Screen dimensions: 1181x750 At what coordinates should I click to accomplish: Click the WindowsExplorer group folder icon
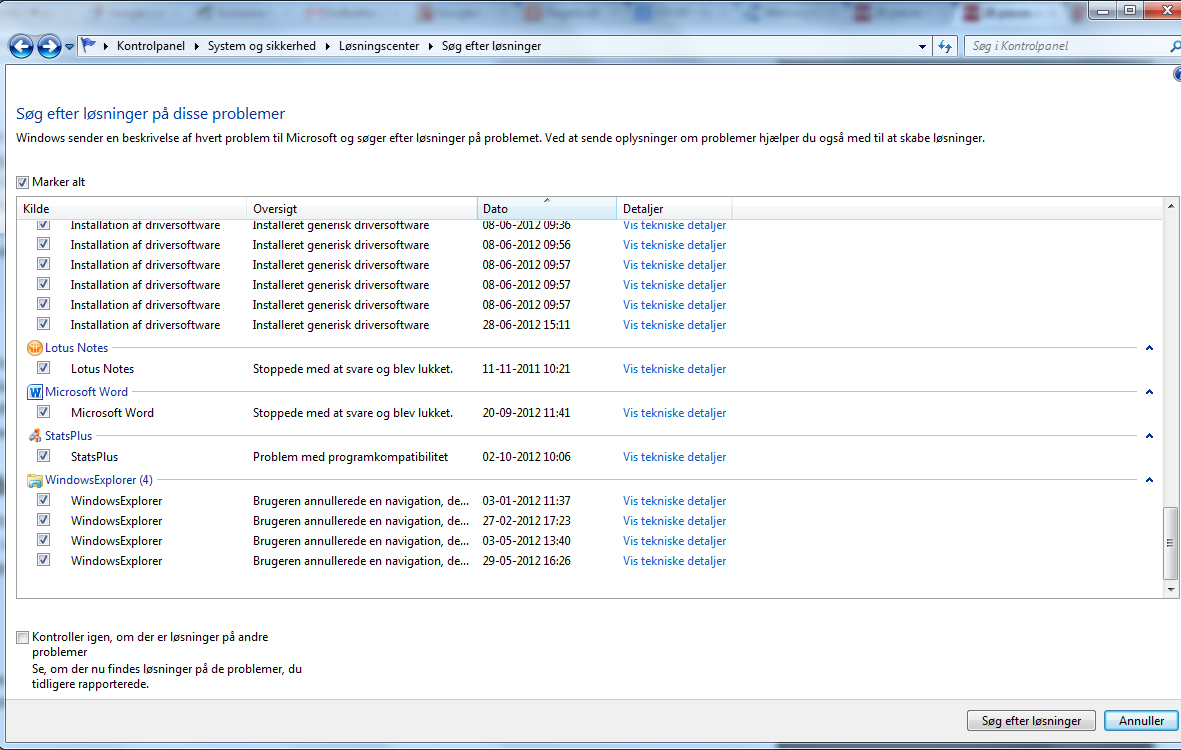[35, 480]
